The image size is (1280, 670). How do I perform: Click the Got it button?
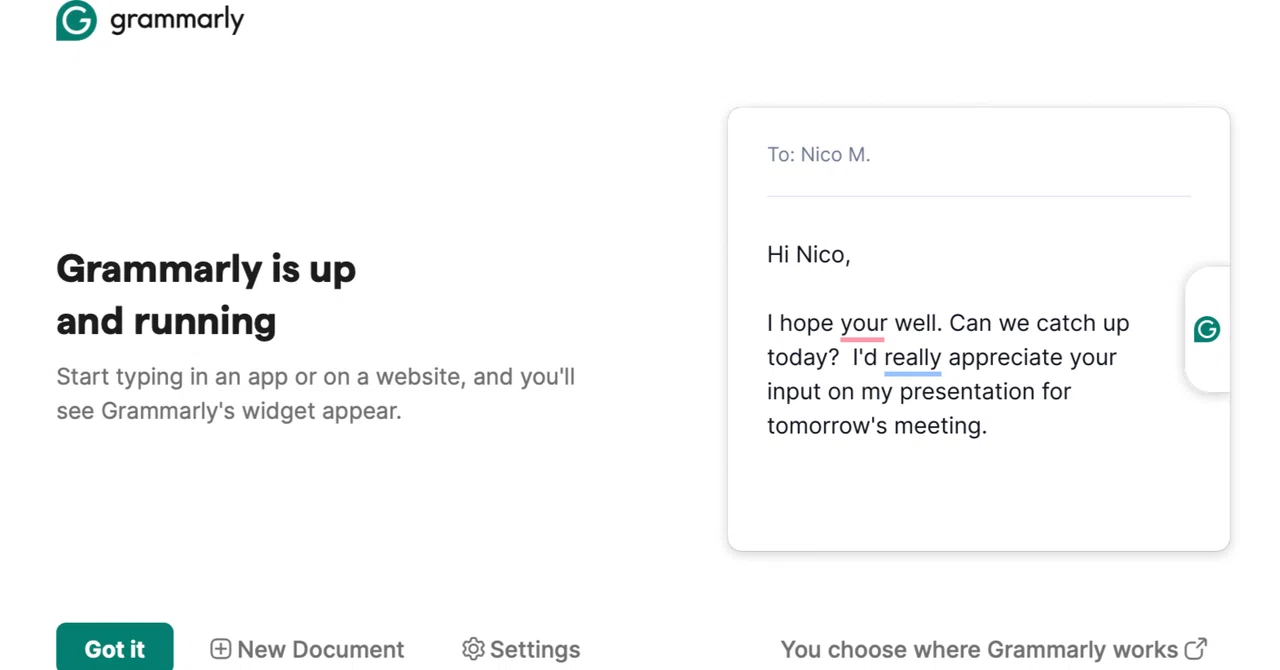coord(115,648)
